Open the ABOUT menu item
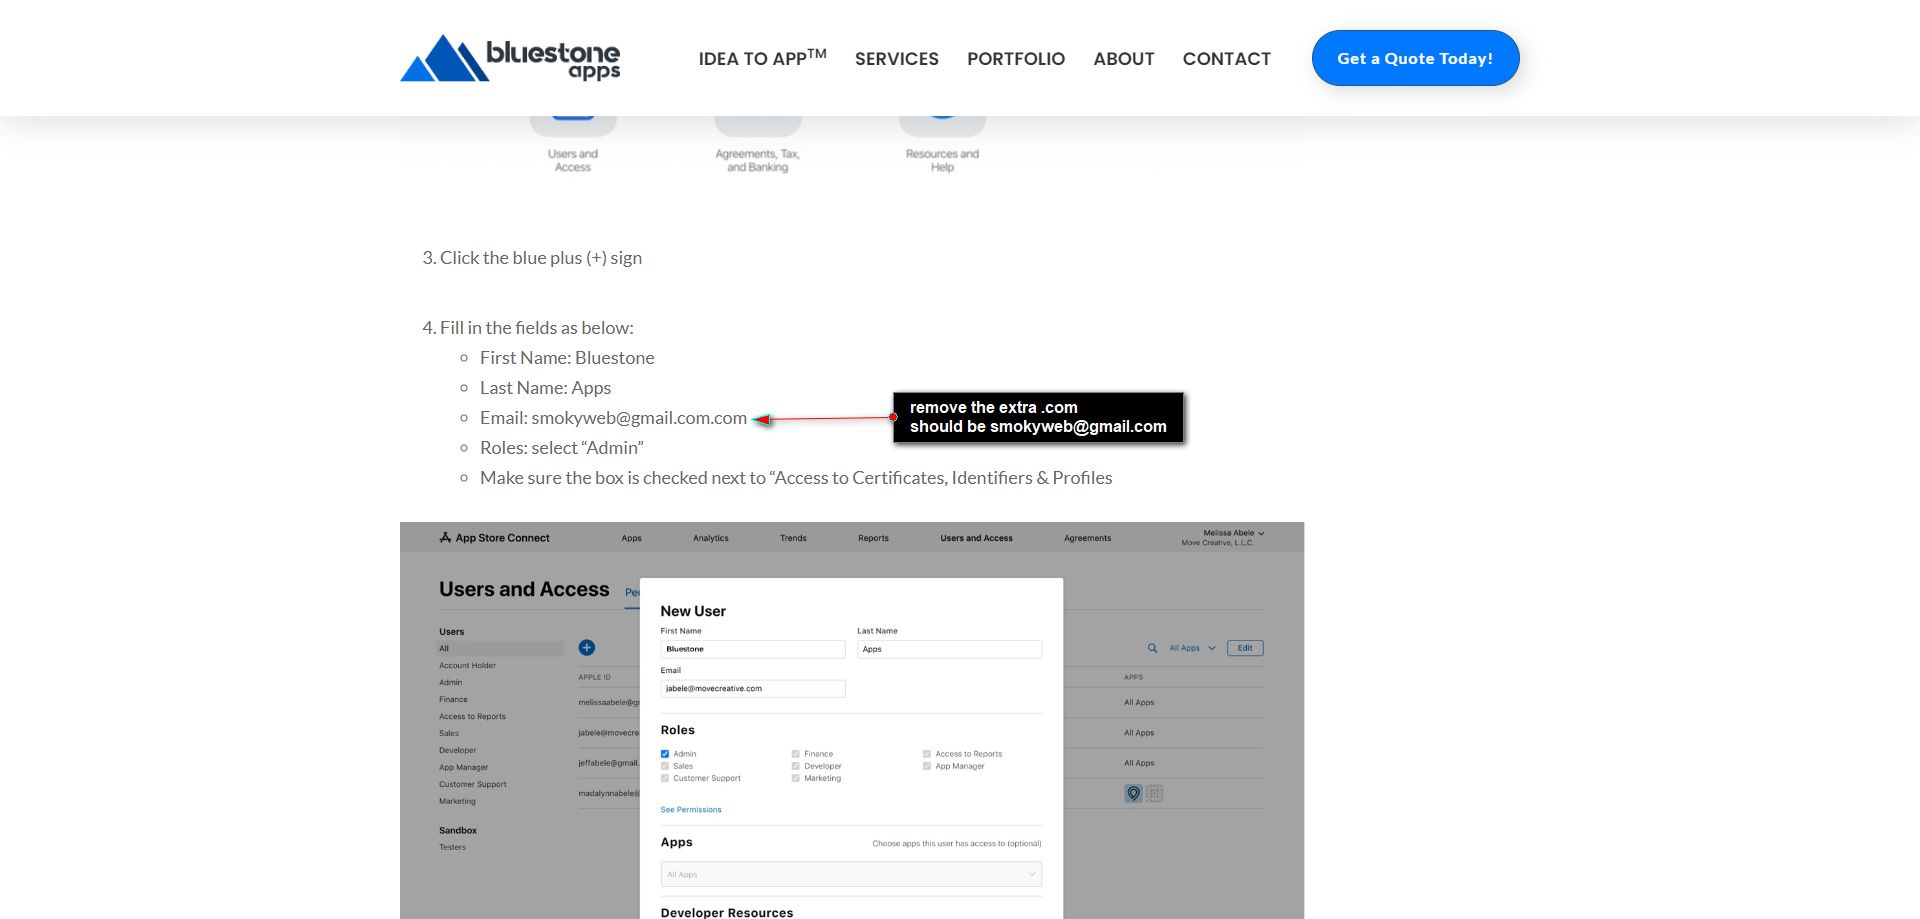The image size is (1920, 919). click(x=1124, y=59)
